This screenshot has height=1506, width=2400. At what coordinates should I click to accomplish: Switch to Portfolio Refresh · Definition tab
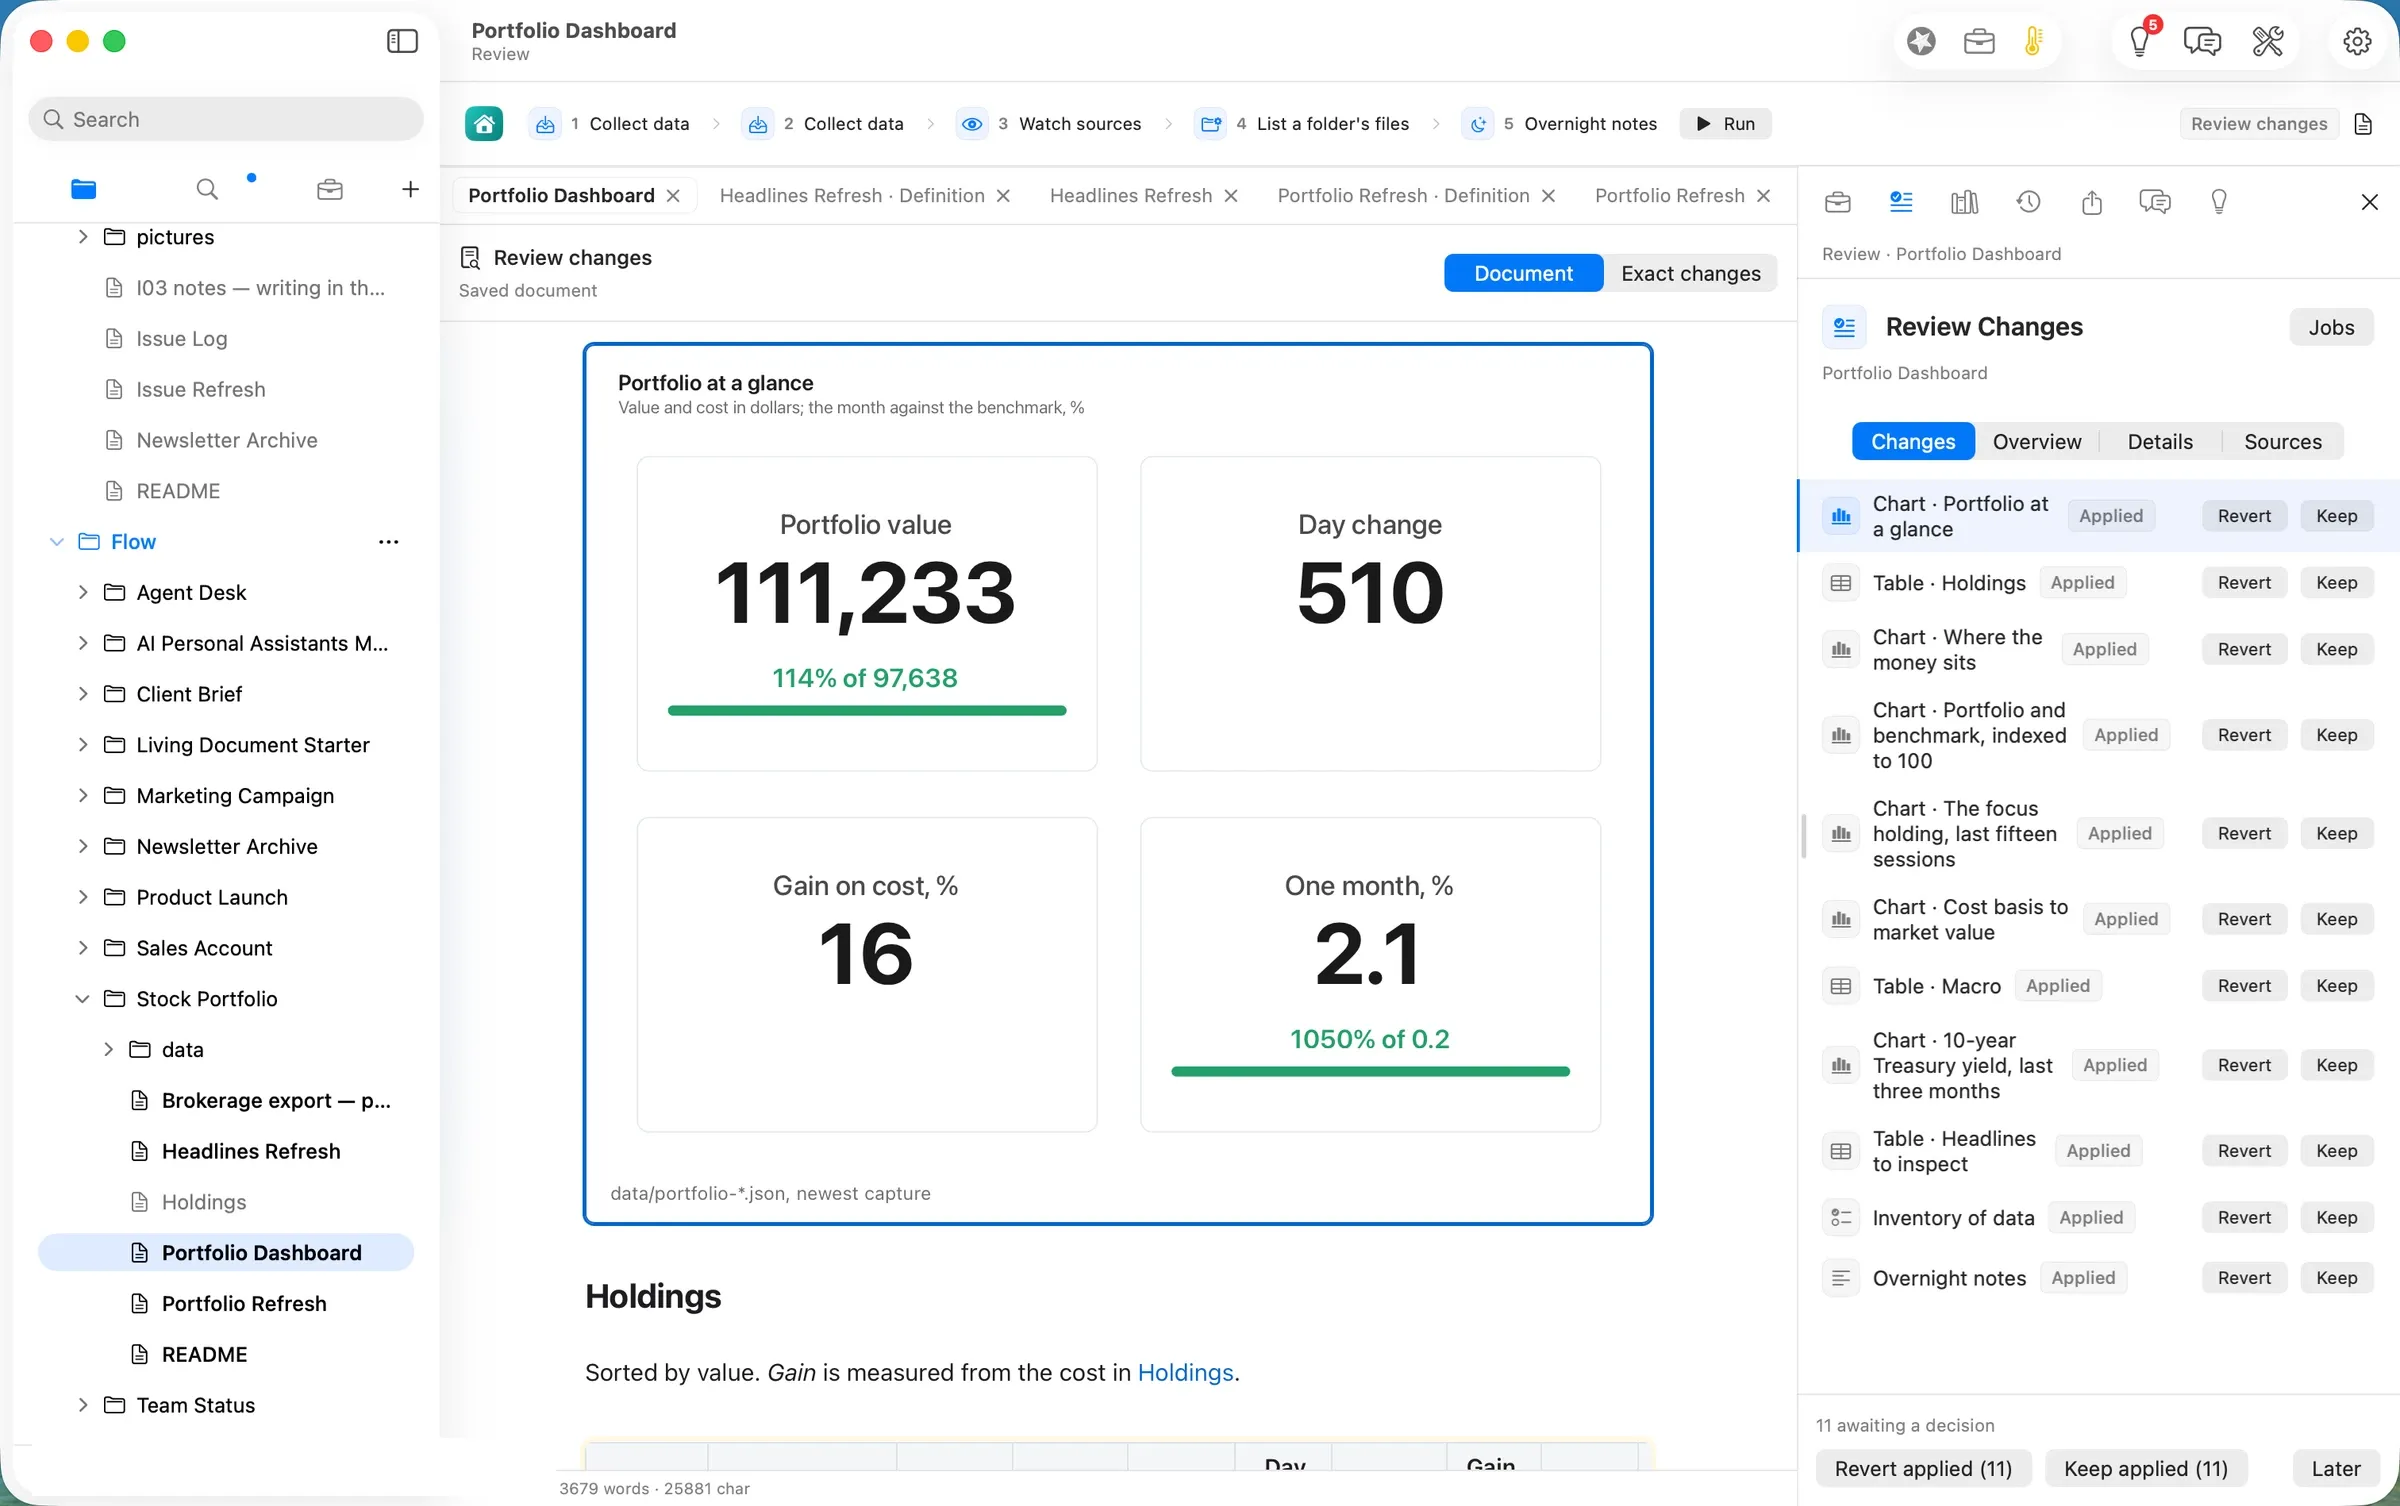[x=1403, y=196]
